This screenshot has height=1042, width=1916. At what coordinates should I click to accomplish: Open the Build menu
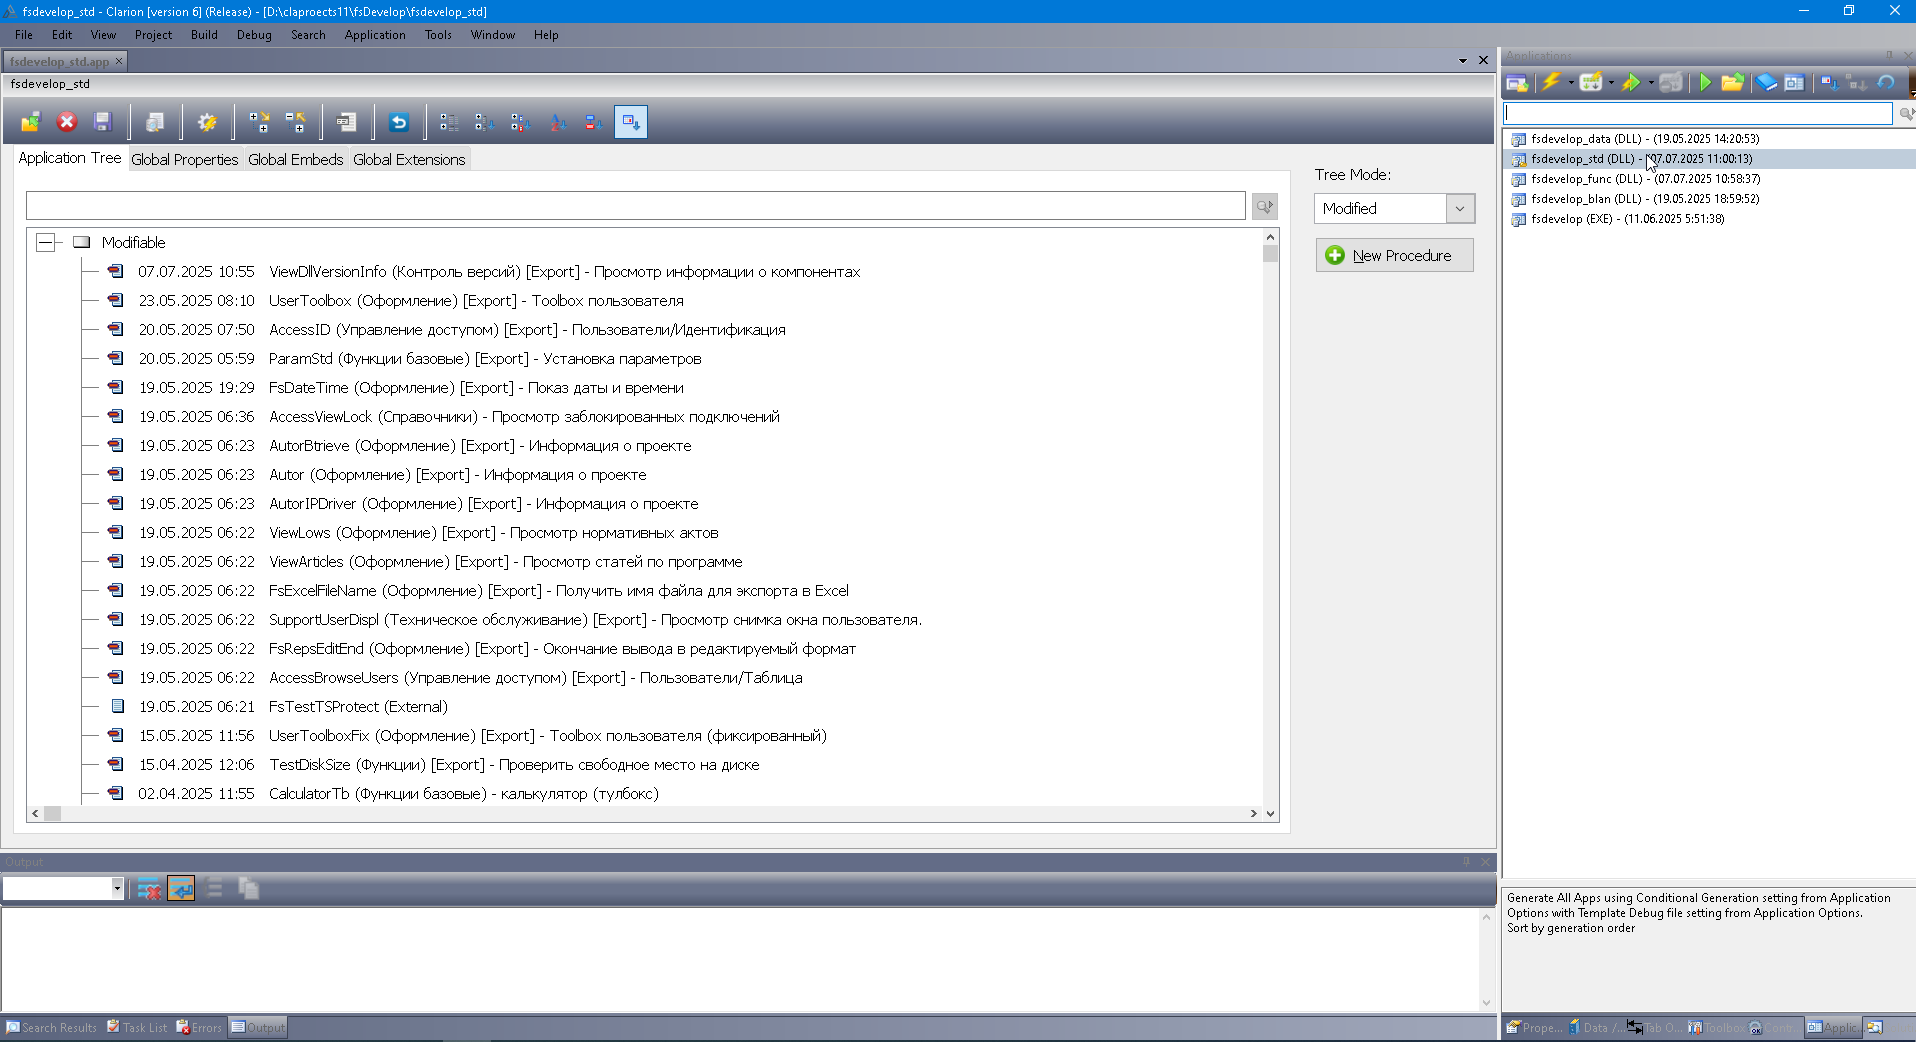(204, 35)
